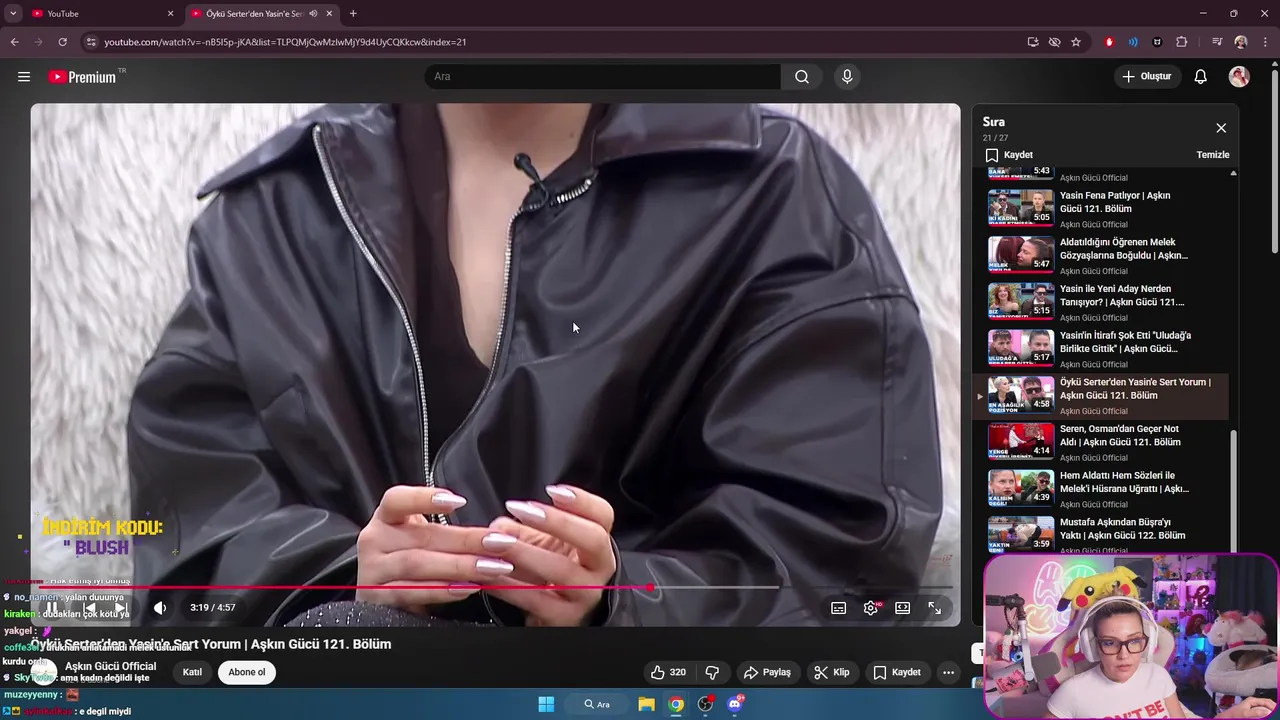This screenshot has width=1280, height=720.
Task: Like the video with thumbs up
Action: (x=669, y=672)
